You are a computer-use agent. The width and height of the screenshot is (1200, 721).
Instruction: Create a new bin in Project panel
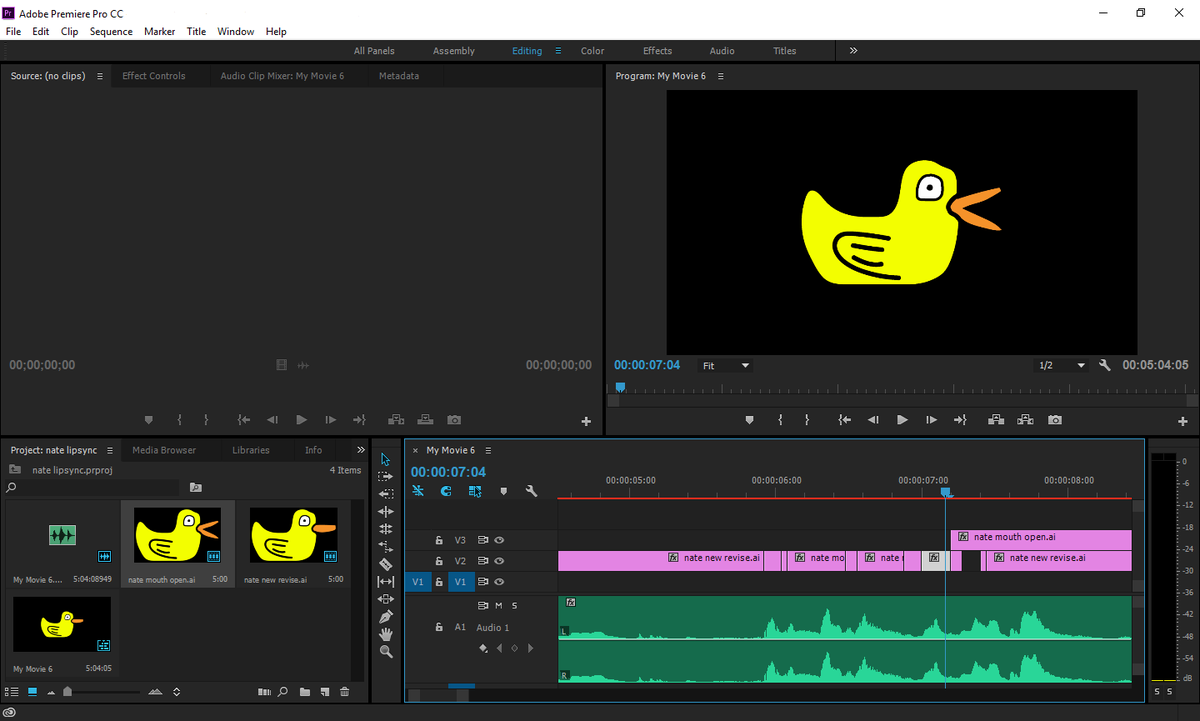pos(305,691)
